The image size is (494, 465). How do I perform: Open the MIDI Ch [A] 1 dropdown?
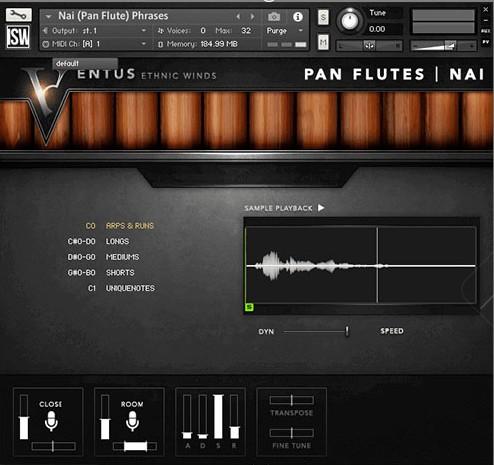tap(95, 44)
